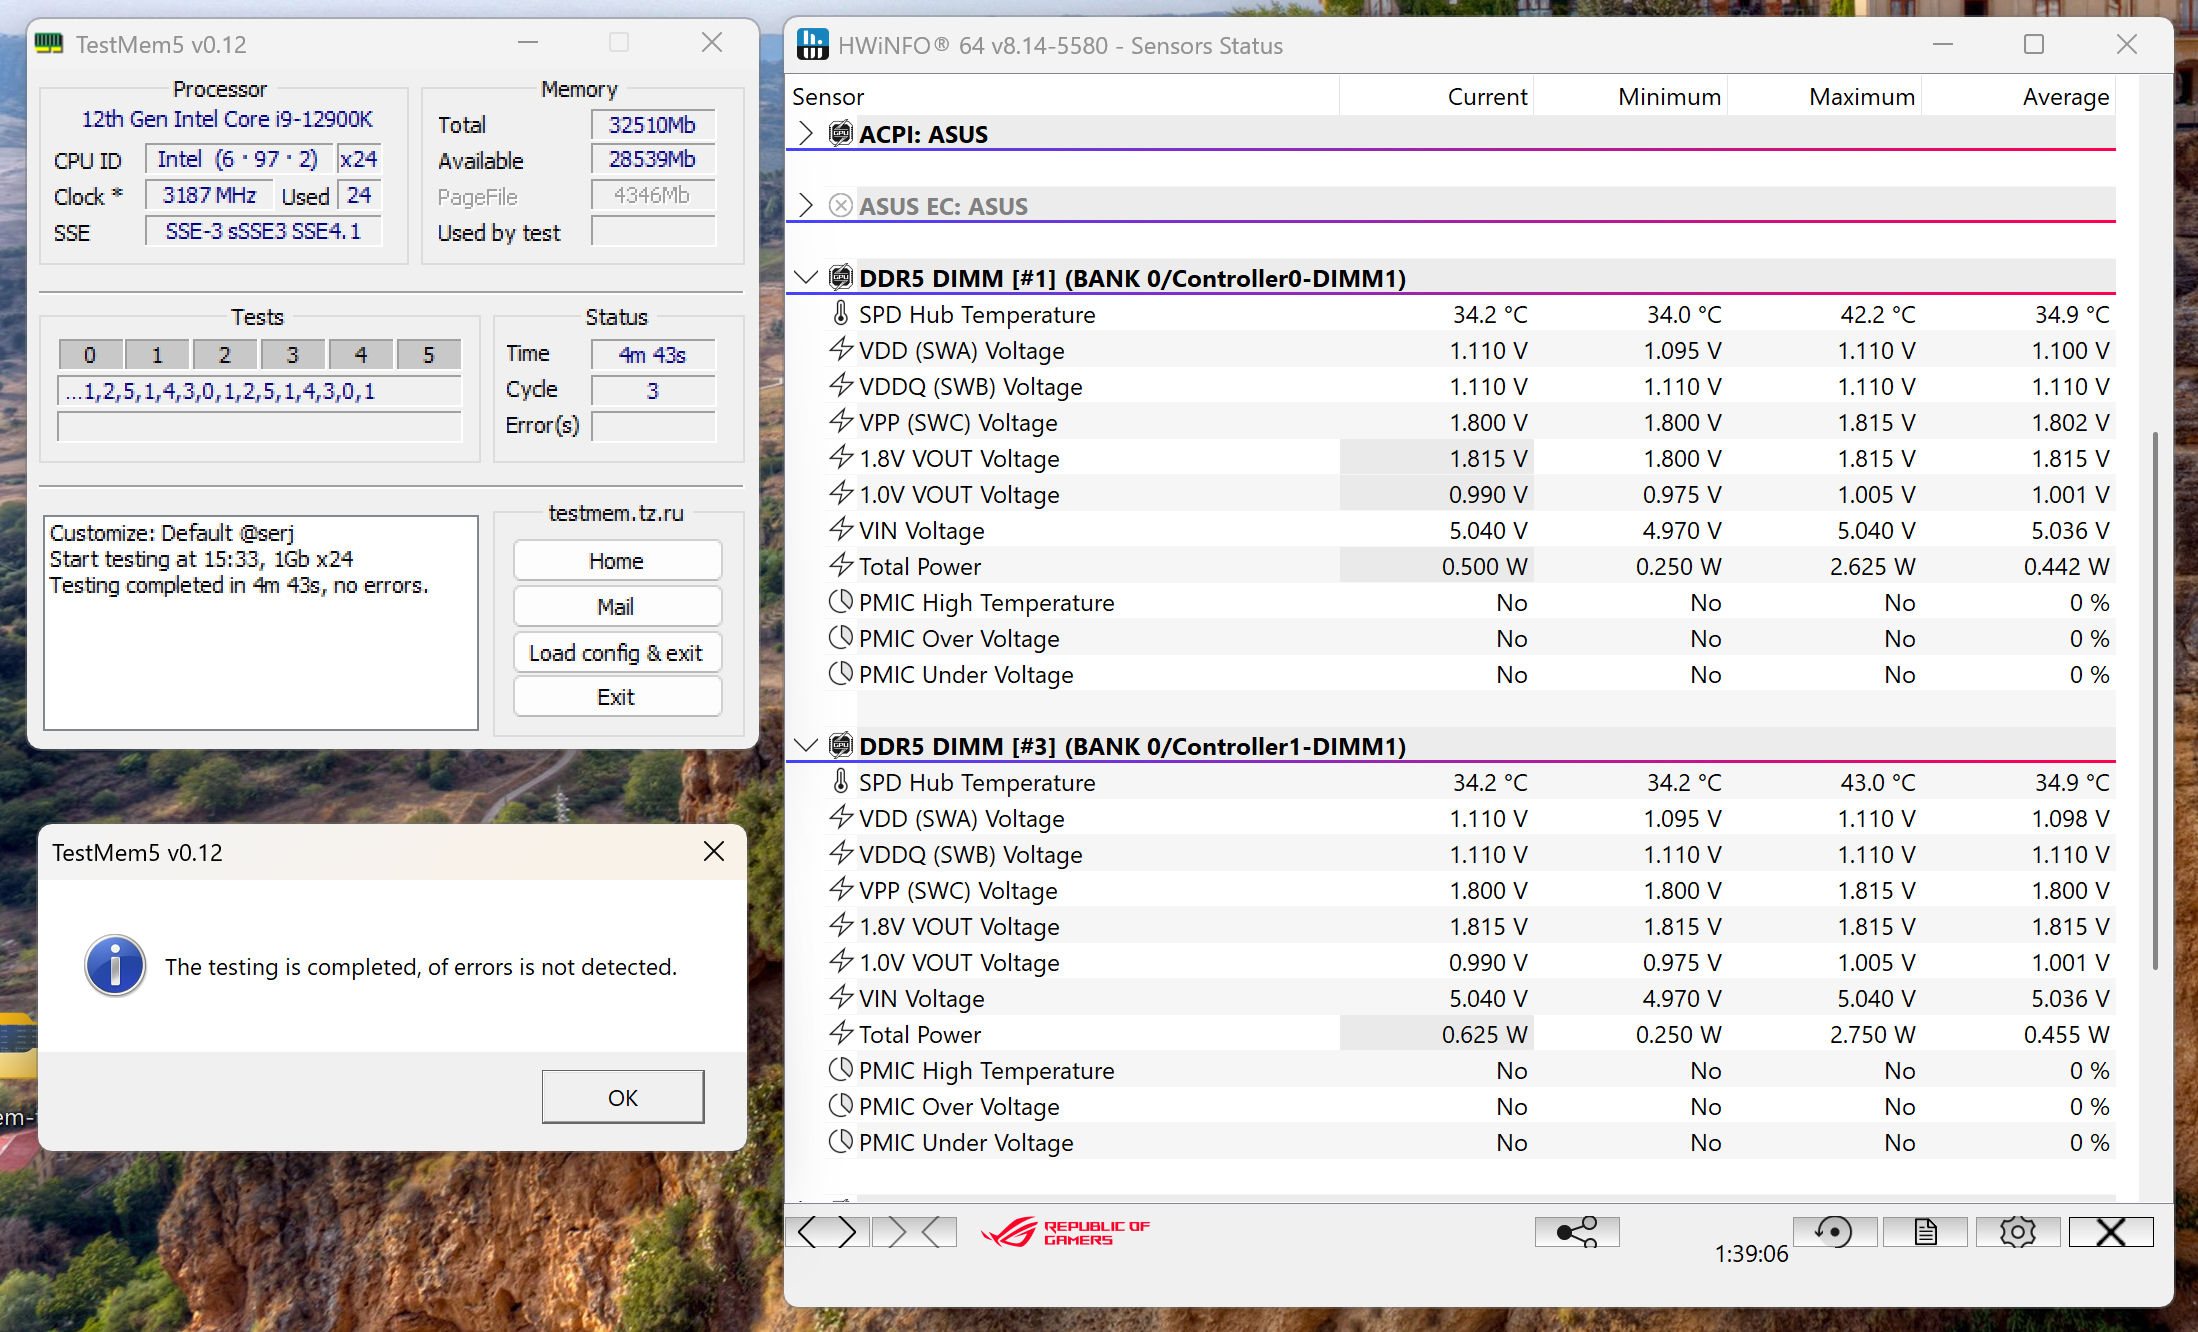Collapse the DDR5 DIMM [#3] sensor group
The height and width of the screenshot is (1332, 2198).
coord(806,746)
